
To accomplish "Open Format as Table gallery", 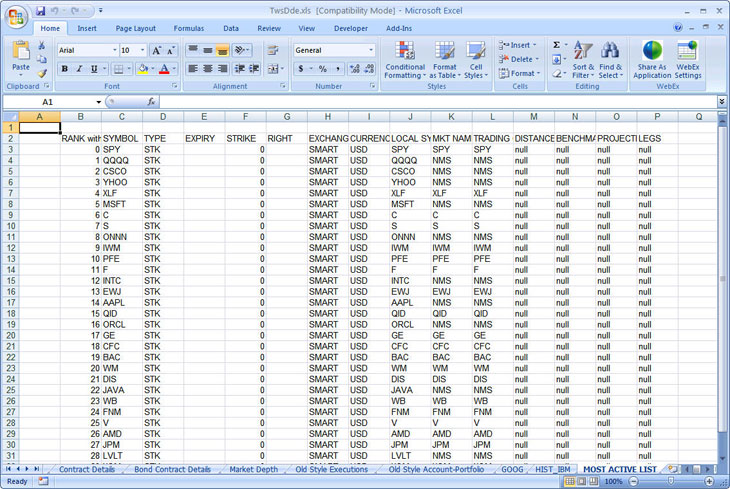I will coord(445,60).
